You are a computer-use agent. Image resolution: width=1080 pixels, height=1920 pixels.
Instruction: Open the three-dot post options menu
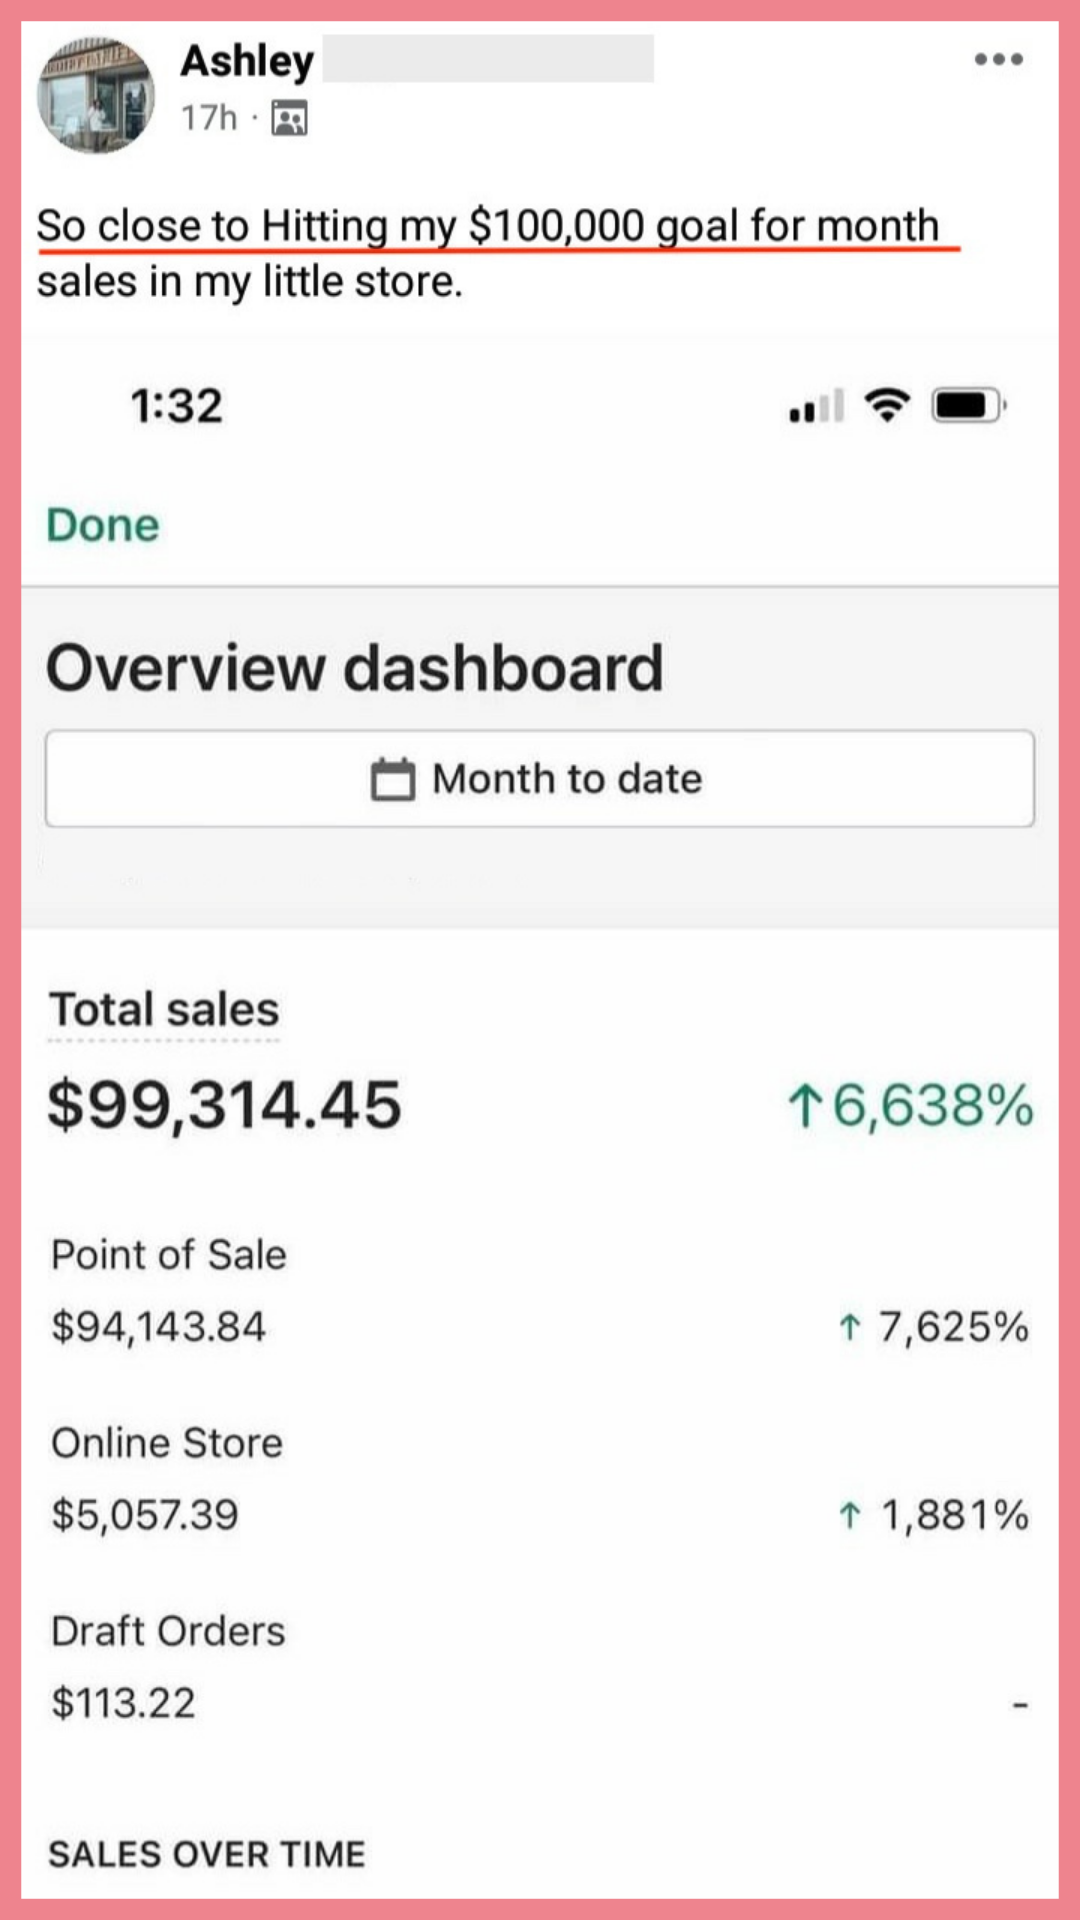[x=998, y=59]
